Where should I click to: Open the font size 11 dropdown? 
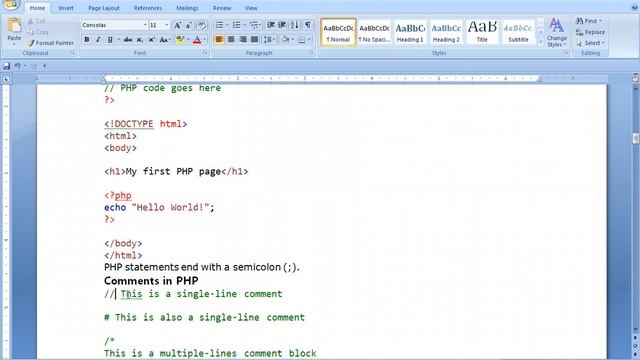click(167, 25)
